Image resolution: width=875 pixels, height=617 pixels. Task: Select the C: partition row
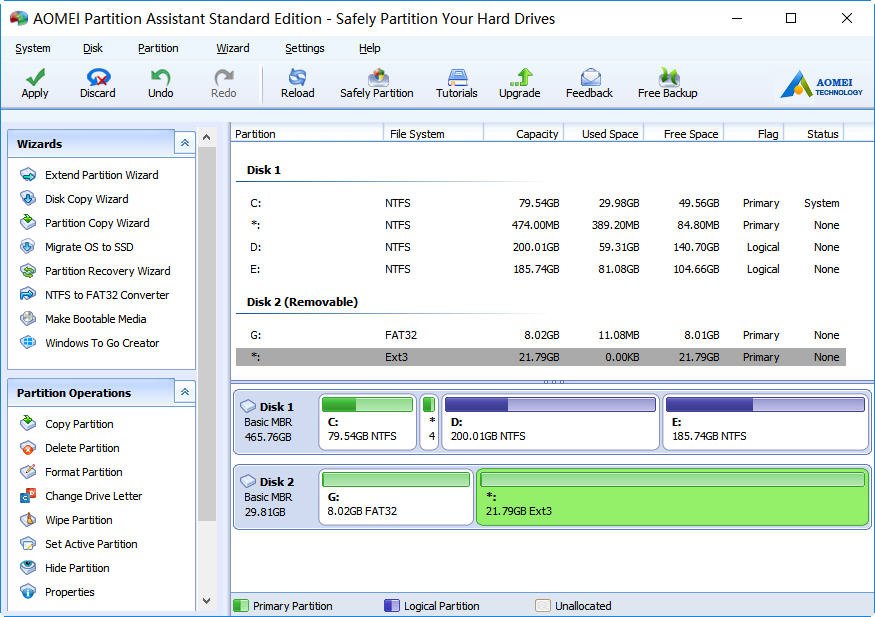[x=541, y=203]
